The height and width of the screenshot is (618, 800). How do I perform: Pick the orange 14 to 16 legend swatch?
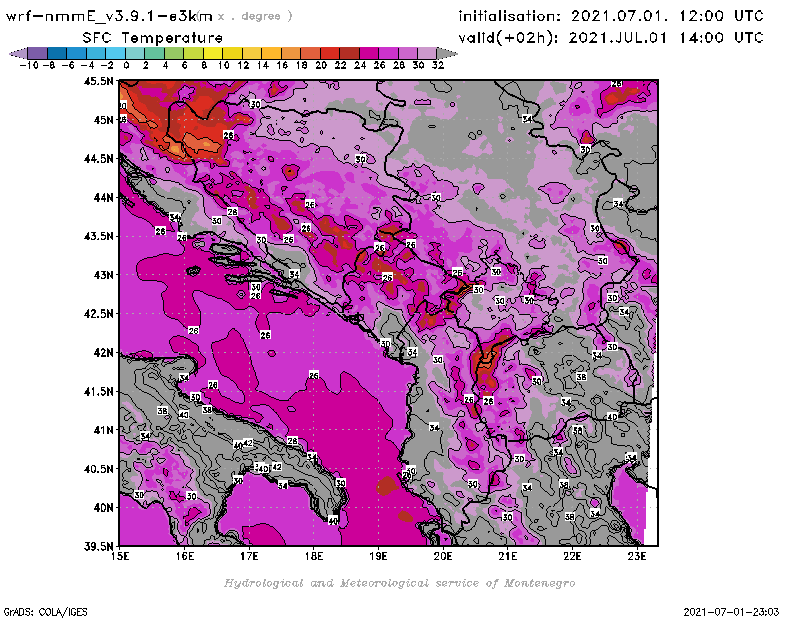coord(271,54)
